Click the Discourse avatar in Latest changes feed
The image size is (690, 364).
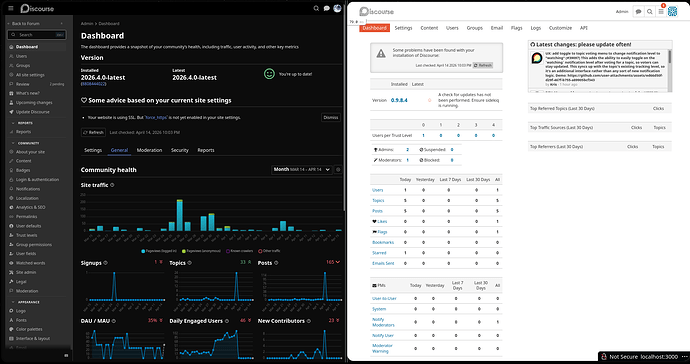(537, 58)
